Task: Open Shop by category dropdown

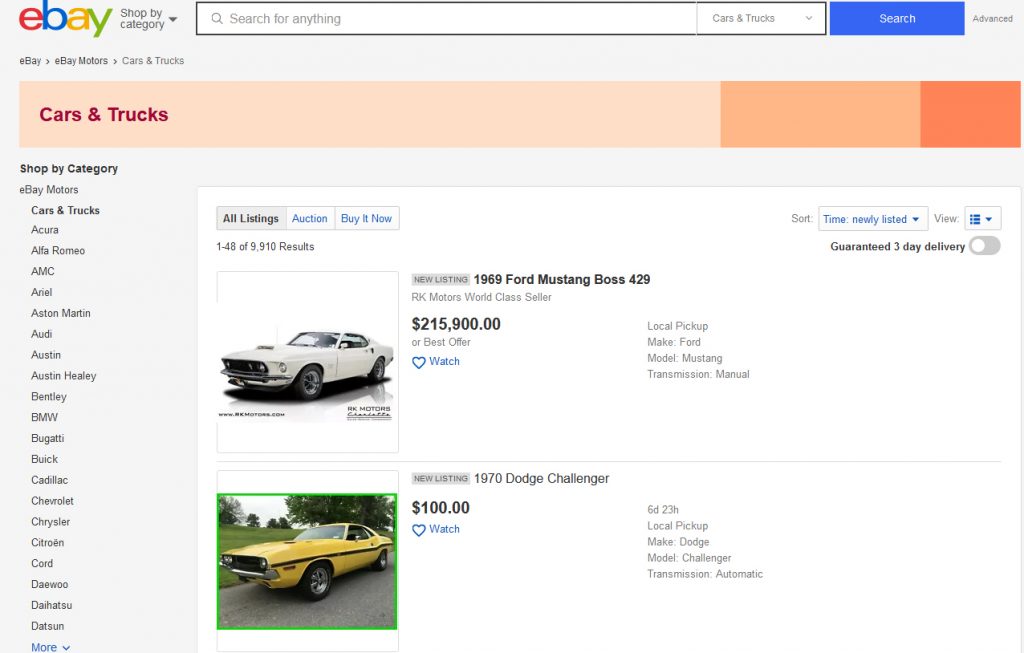Action: coord(148,19)
